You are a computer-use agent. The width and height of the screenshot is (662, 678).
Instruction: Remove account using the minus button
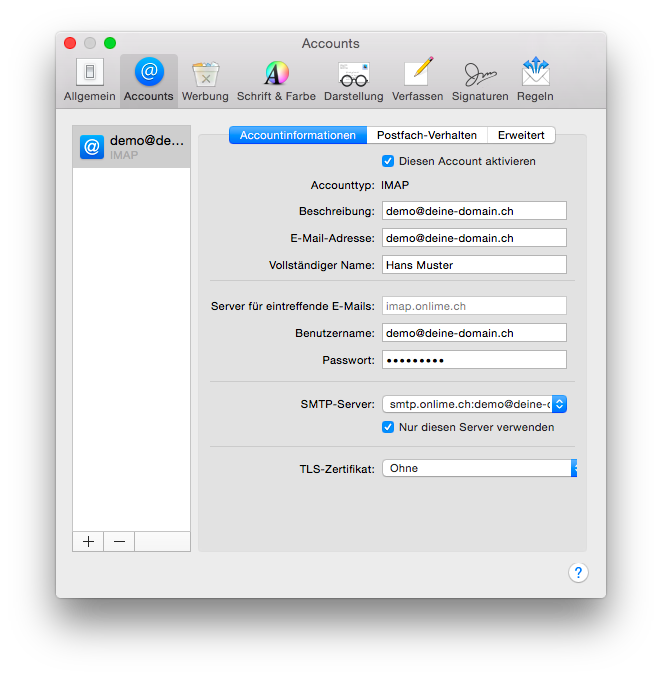tap(119, 541)
